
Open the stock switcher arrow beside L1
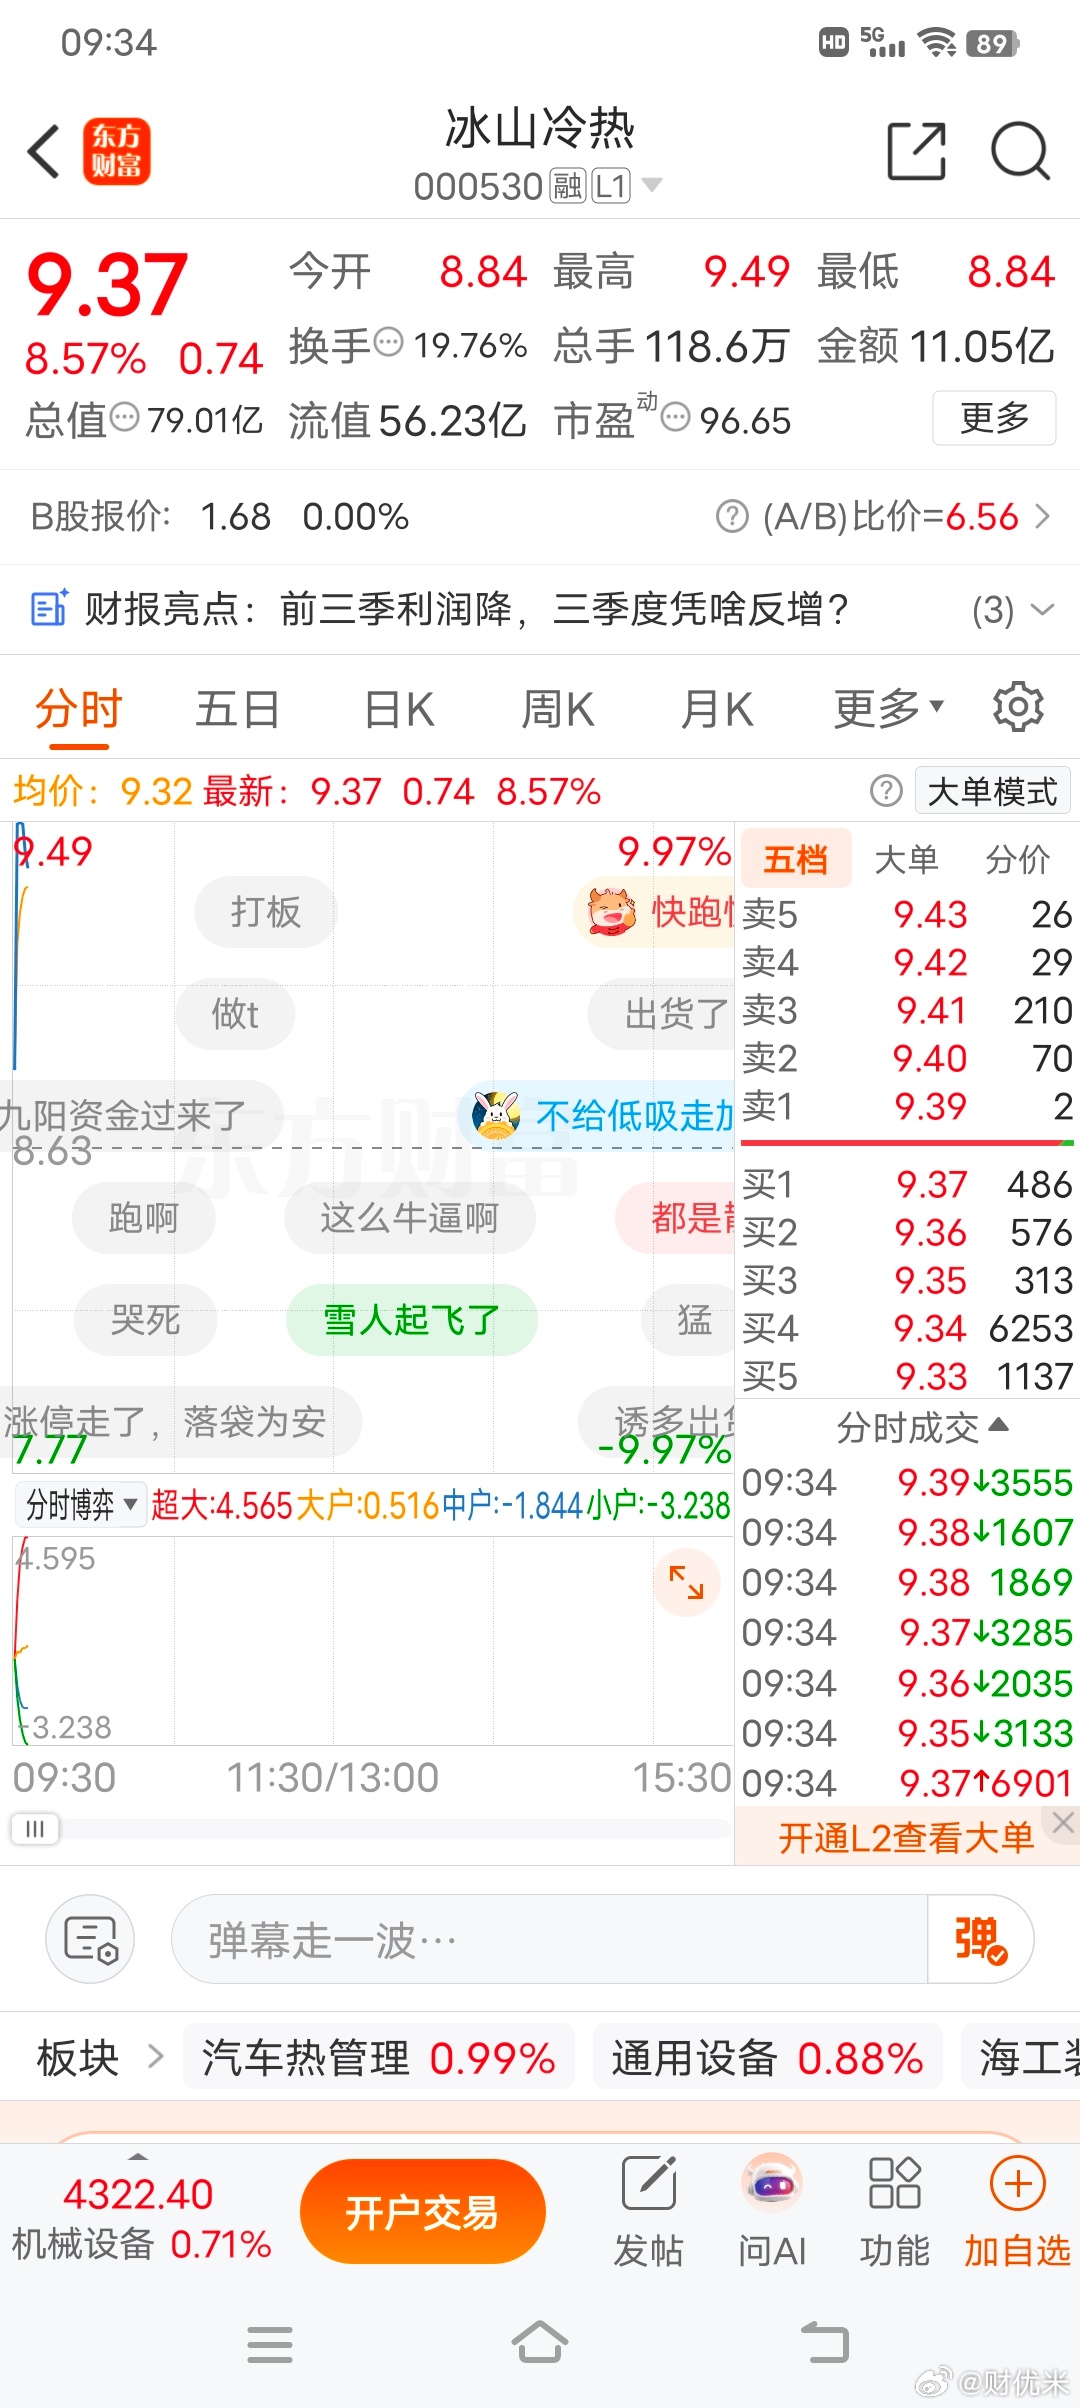tap(651, 185)
